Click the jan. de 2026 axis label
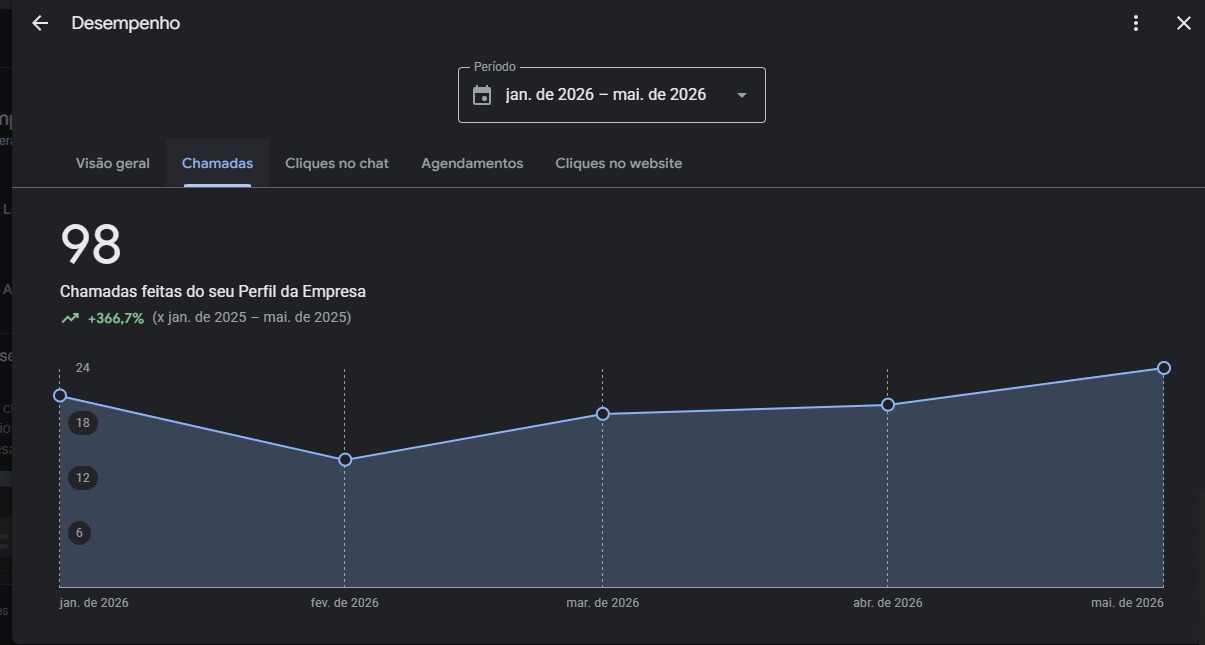Screen dimensions: 1205x645 coord(94,603)
